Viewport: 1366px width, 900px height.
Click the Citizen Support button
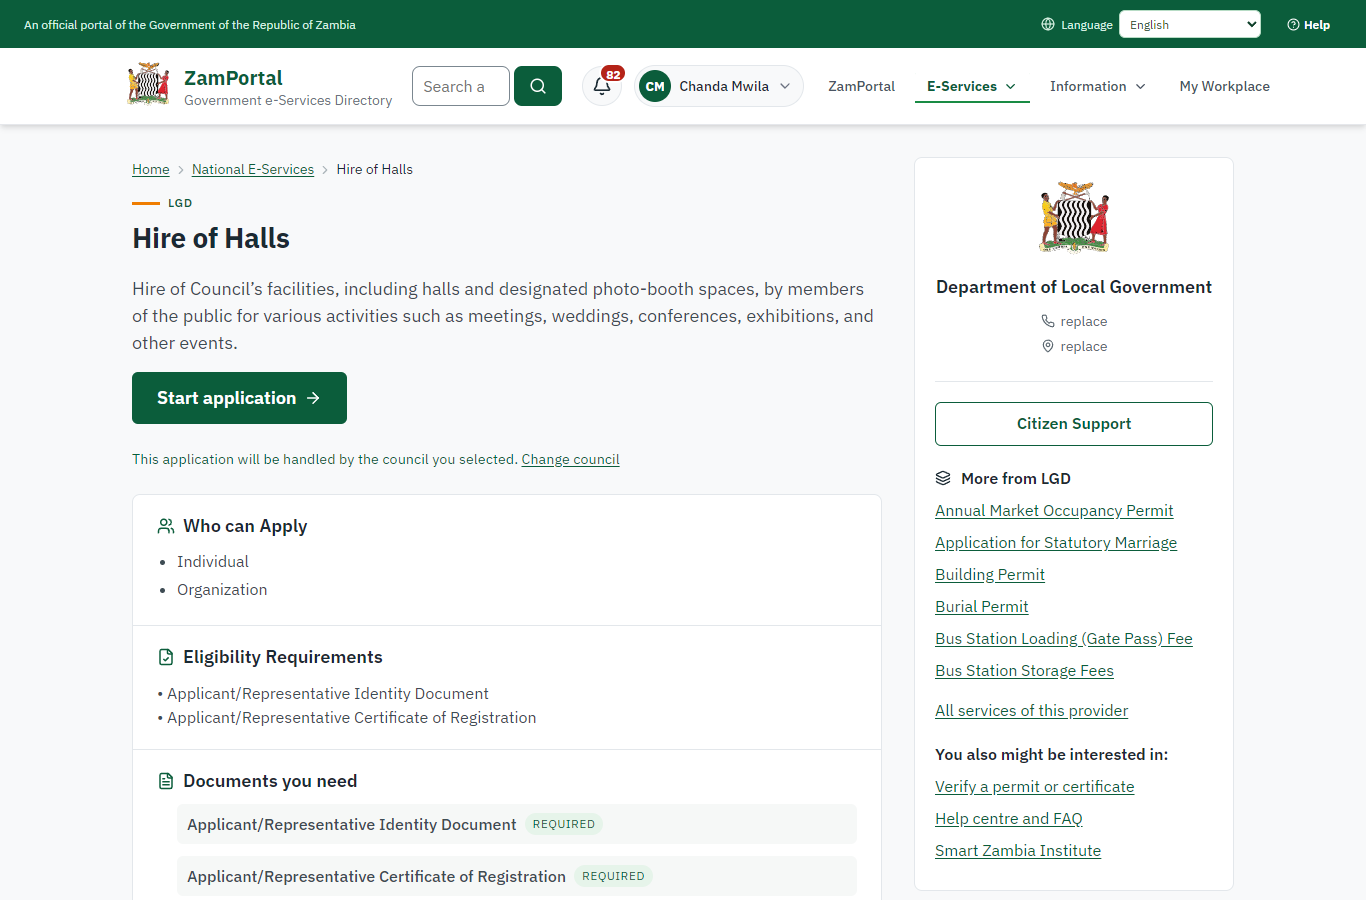(1074, 424)
